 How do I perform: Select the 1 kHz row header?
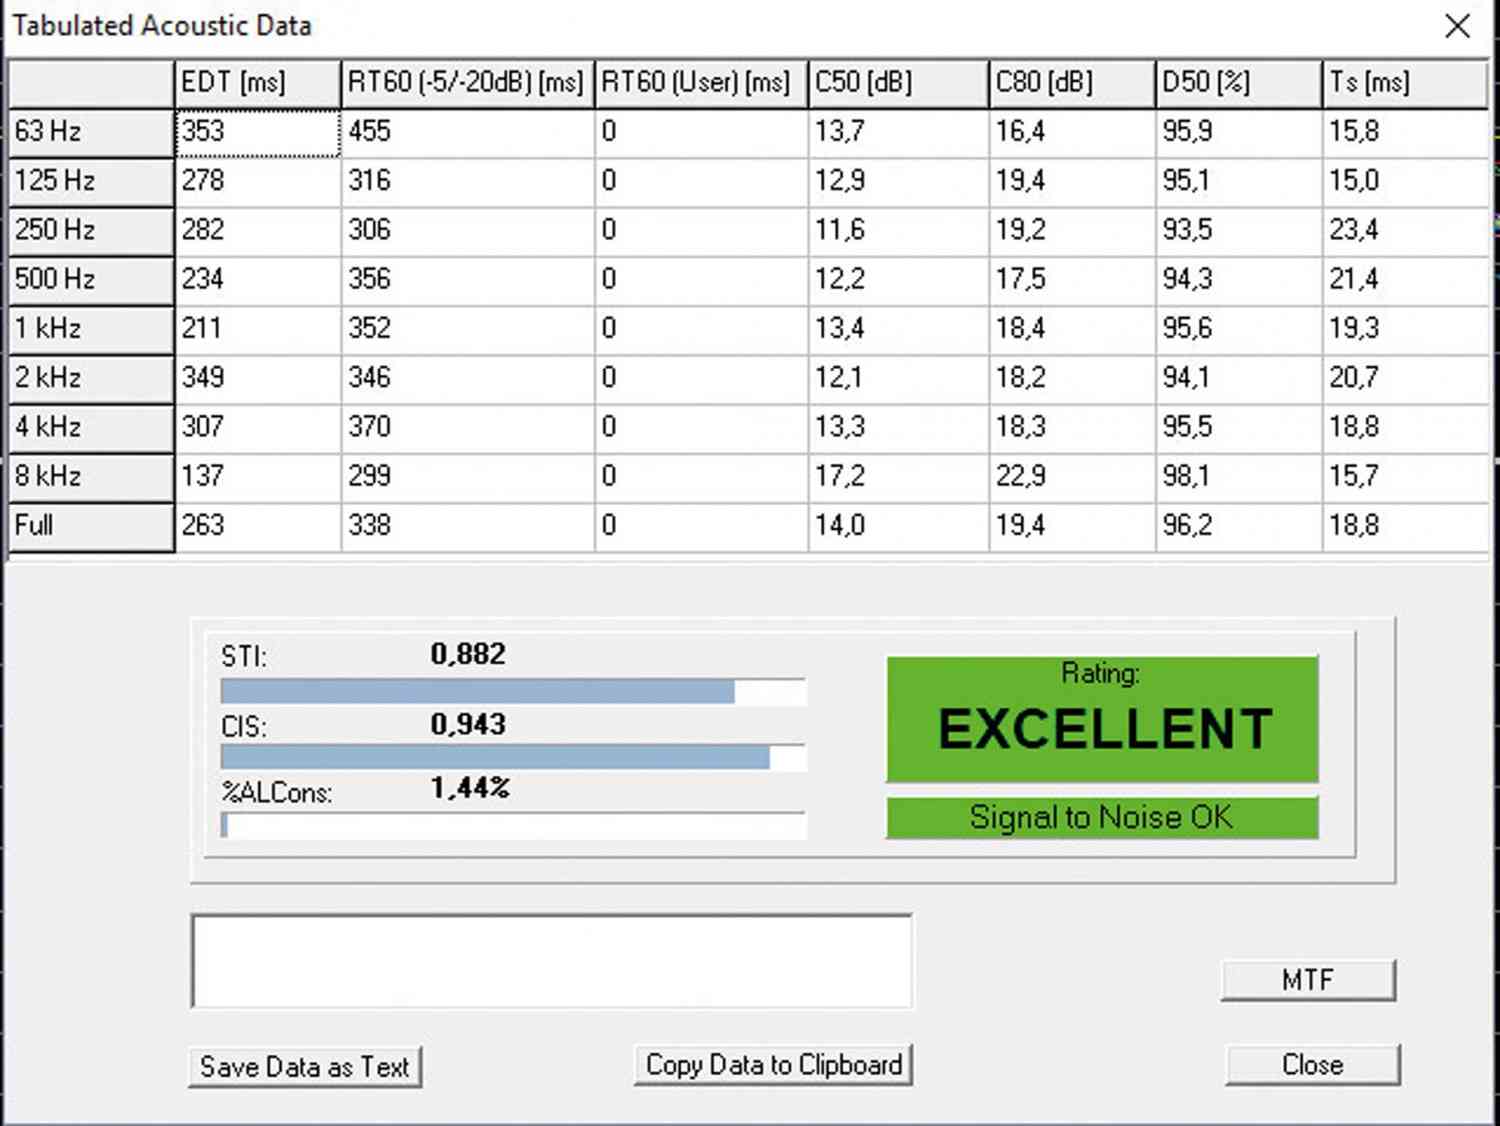pos(91,329)
